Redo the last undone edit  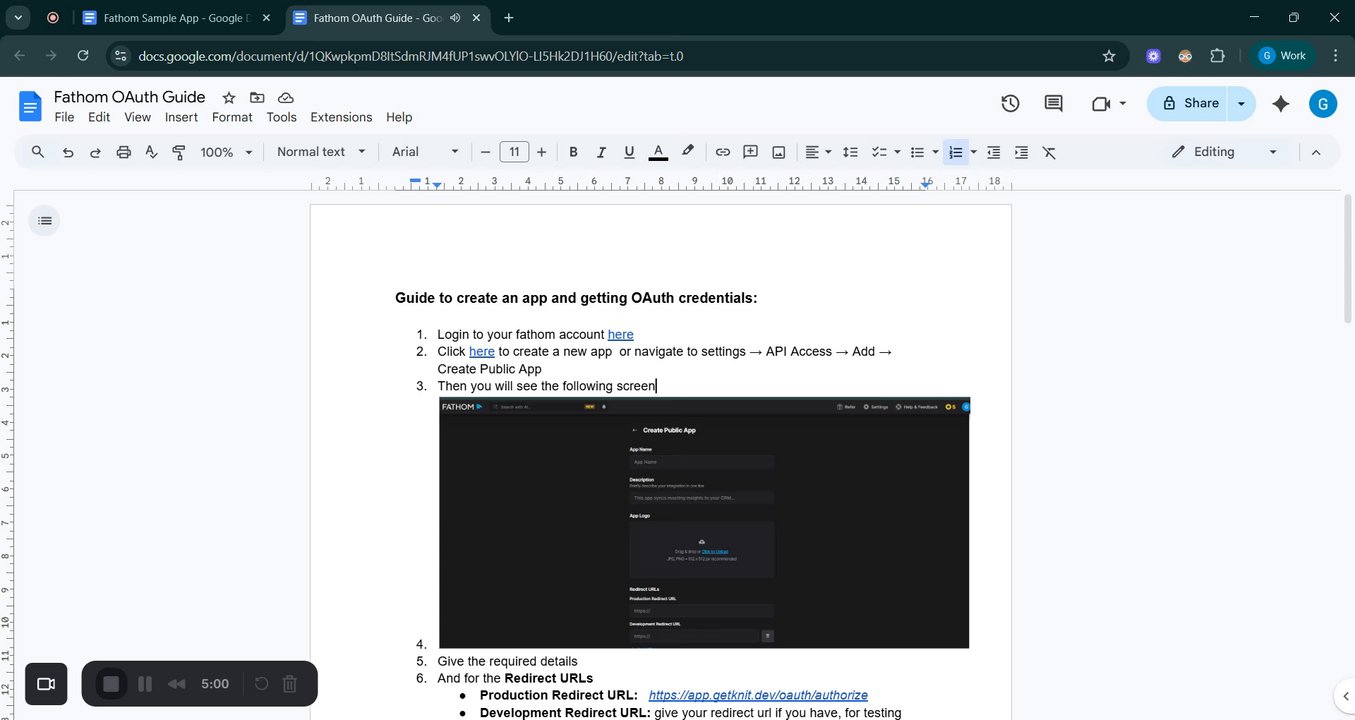click(x=96, y=152)
